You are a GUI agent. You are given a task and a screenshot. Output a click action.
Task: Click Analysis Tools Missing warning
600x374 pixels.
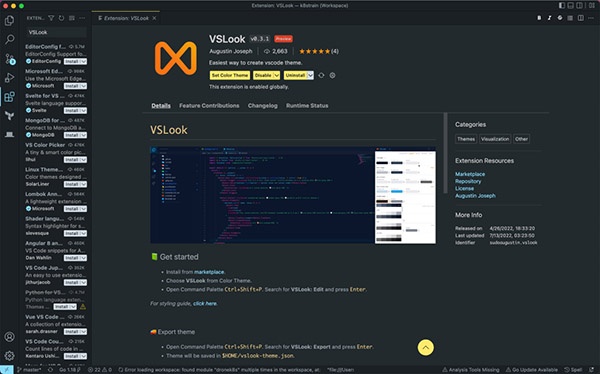click(x=471, y=370)
